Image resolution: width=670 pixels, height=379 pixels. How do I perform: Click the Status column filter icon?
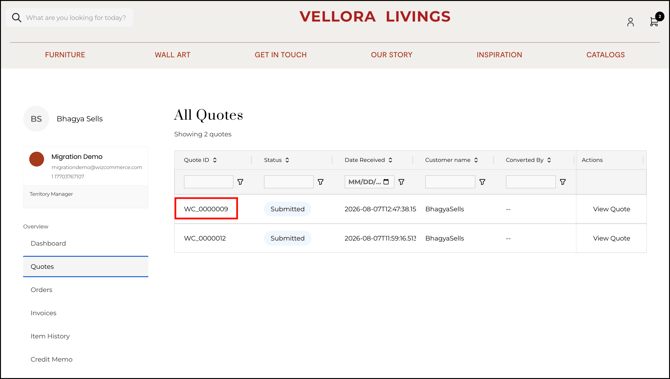(x=320, y=182)
